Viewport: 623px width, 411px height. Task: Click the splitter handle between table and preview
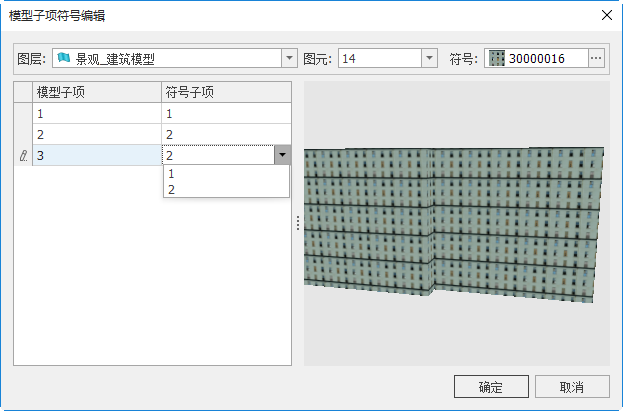[297, 223]
